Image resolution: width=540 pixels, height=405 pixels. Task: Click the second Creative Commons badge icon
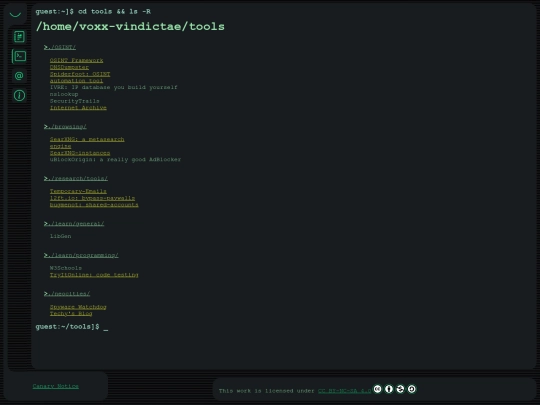389,389
